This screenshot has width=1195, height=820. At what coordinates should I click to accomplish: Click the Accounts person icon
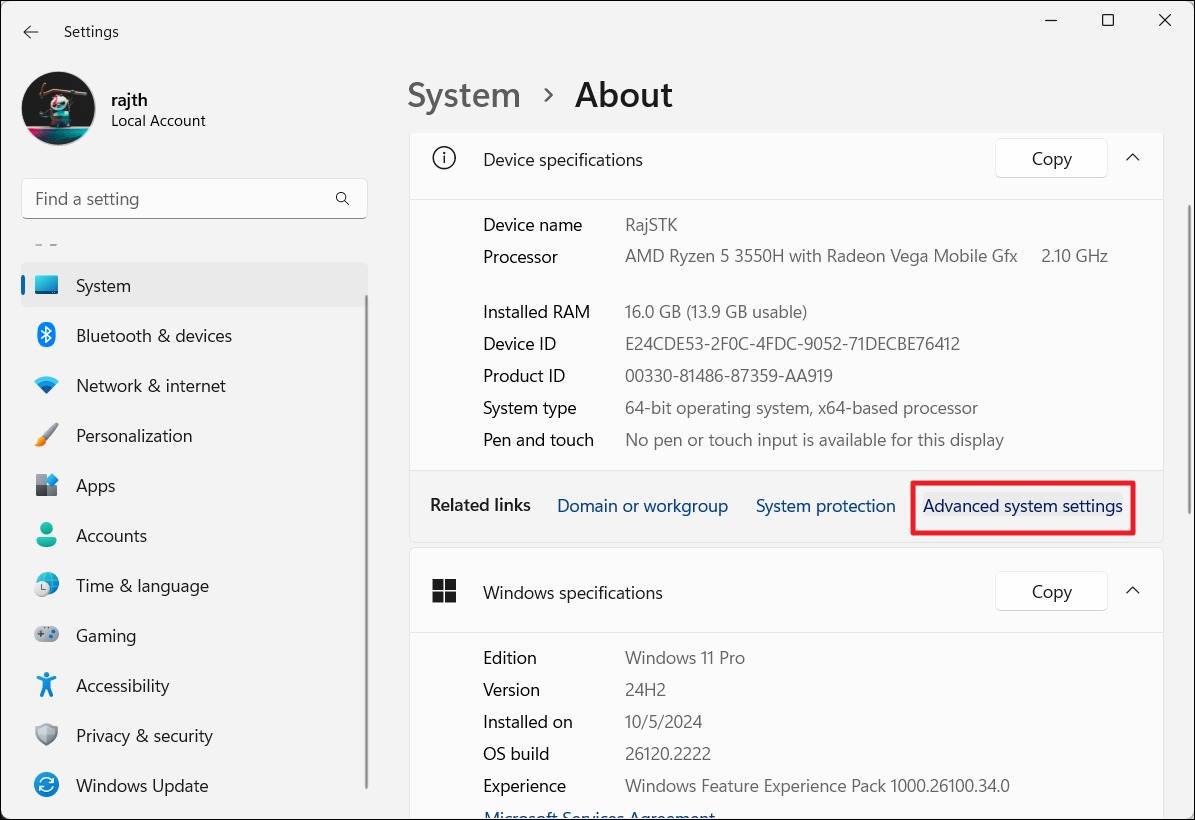46,536
